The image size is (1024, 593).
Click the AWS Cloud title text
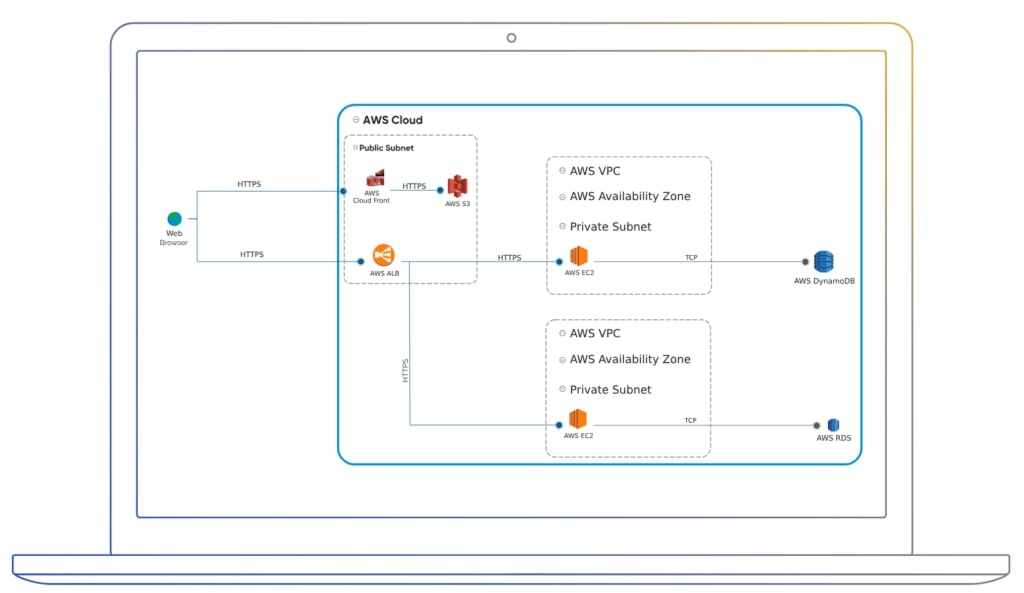click(393, 119)
